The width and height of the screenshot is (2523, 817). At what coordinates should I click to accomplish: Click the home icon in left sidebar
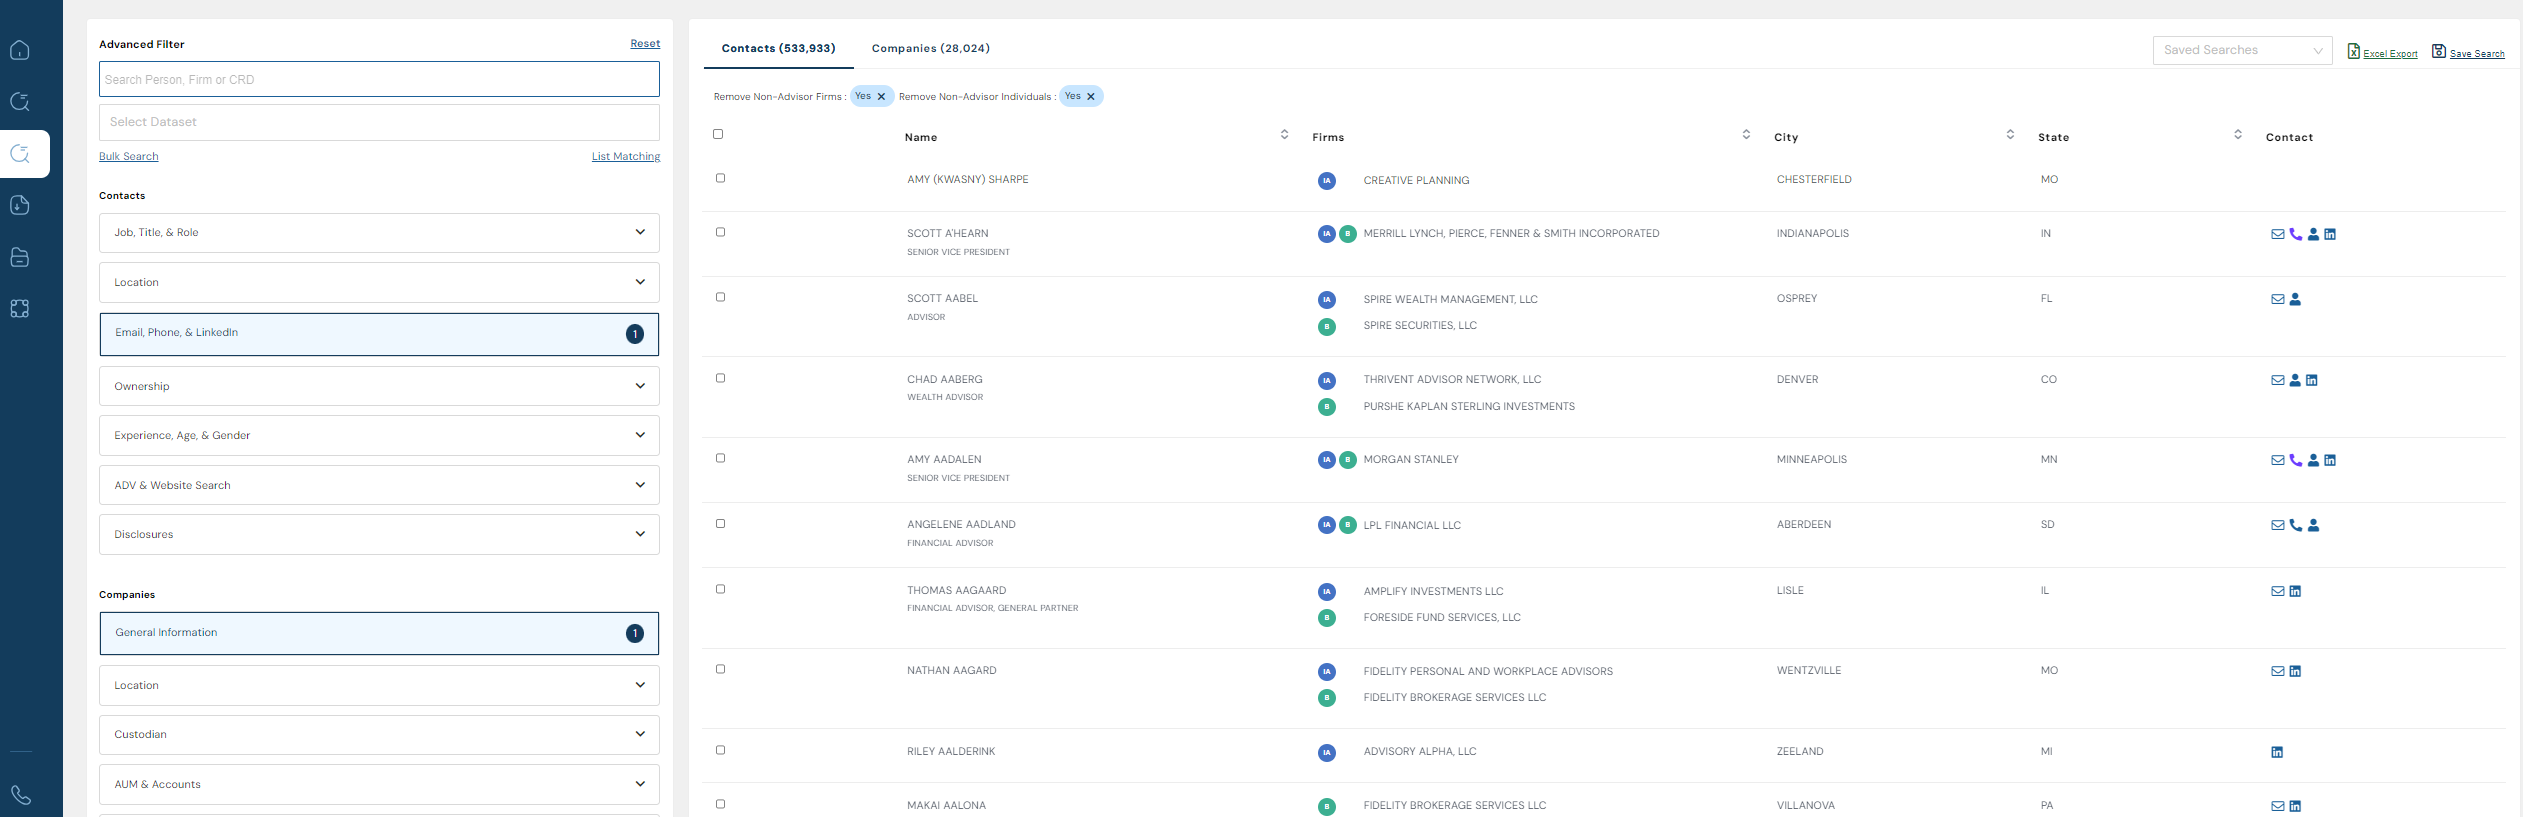tap(20, 50)
